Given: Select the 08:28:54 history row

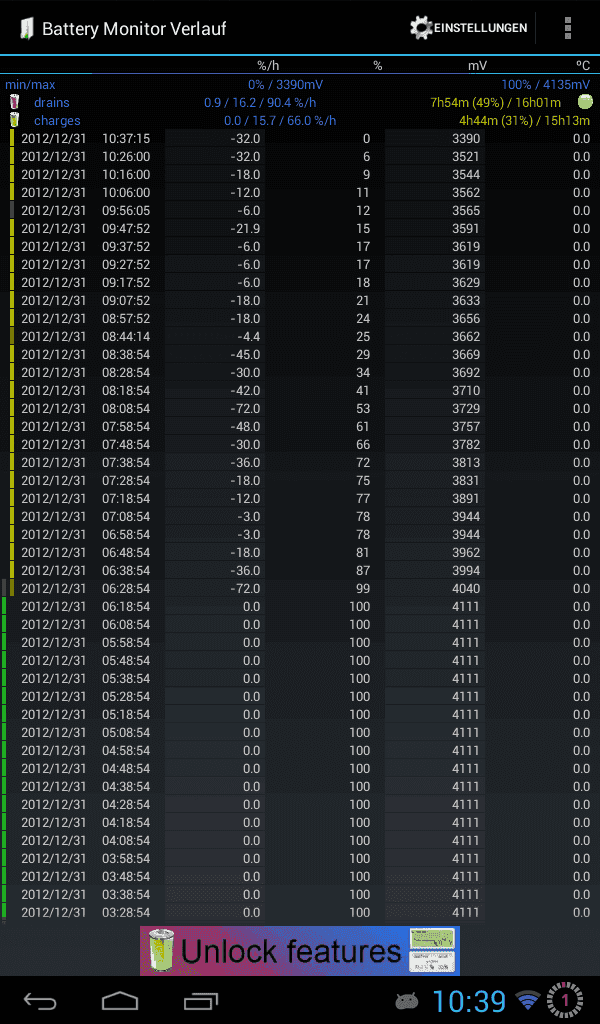Looking at the screenshot, I should click(x=300, y=372).
